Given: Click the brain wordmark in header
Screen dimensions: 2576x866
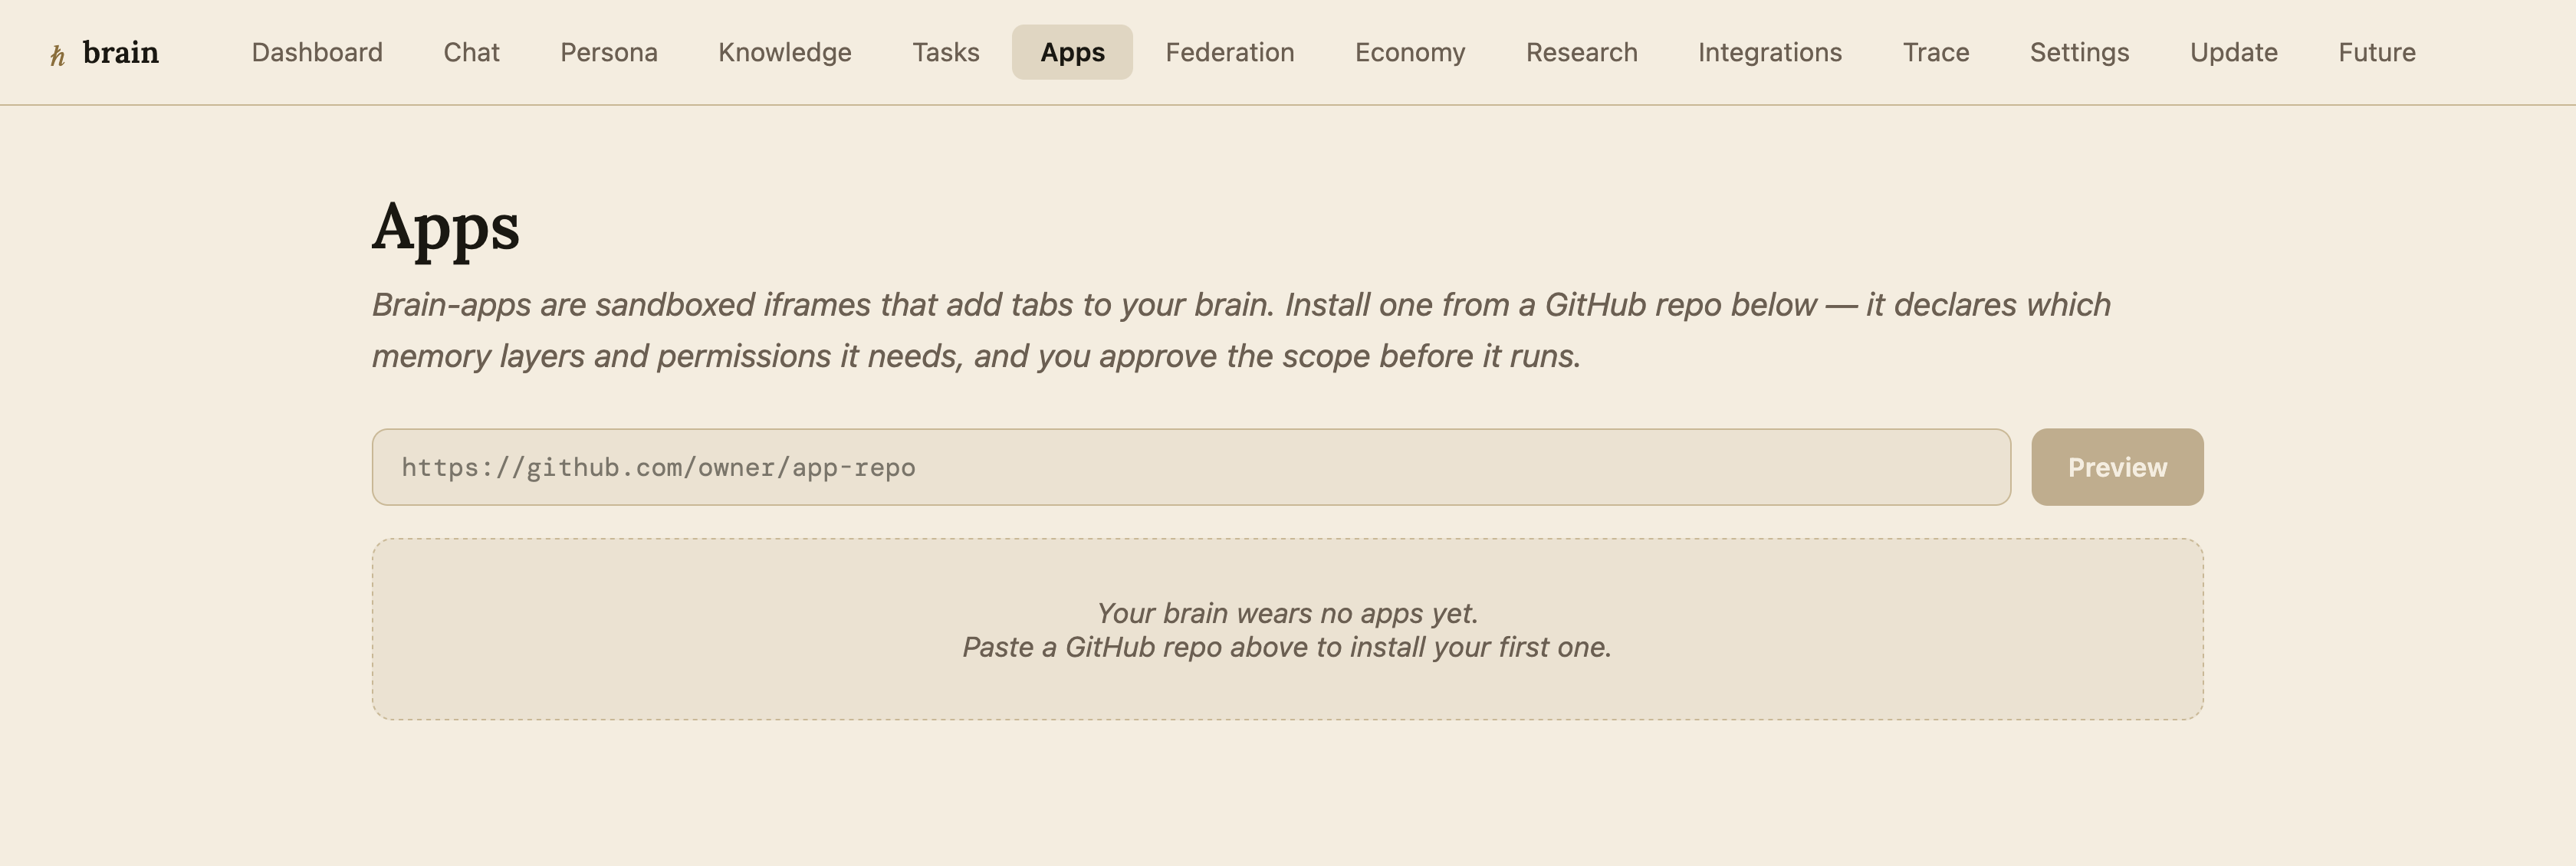Looking at the screenshot, I should pos(121,52).
